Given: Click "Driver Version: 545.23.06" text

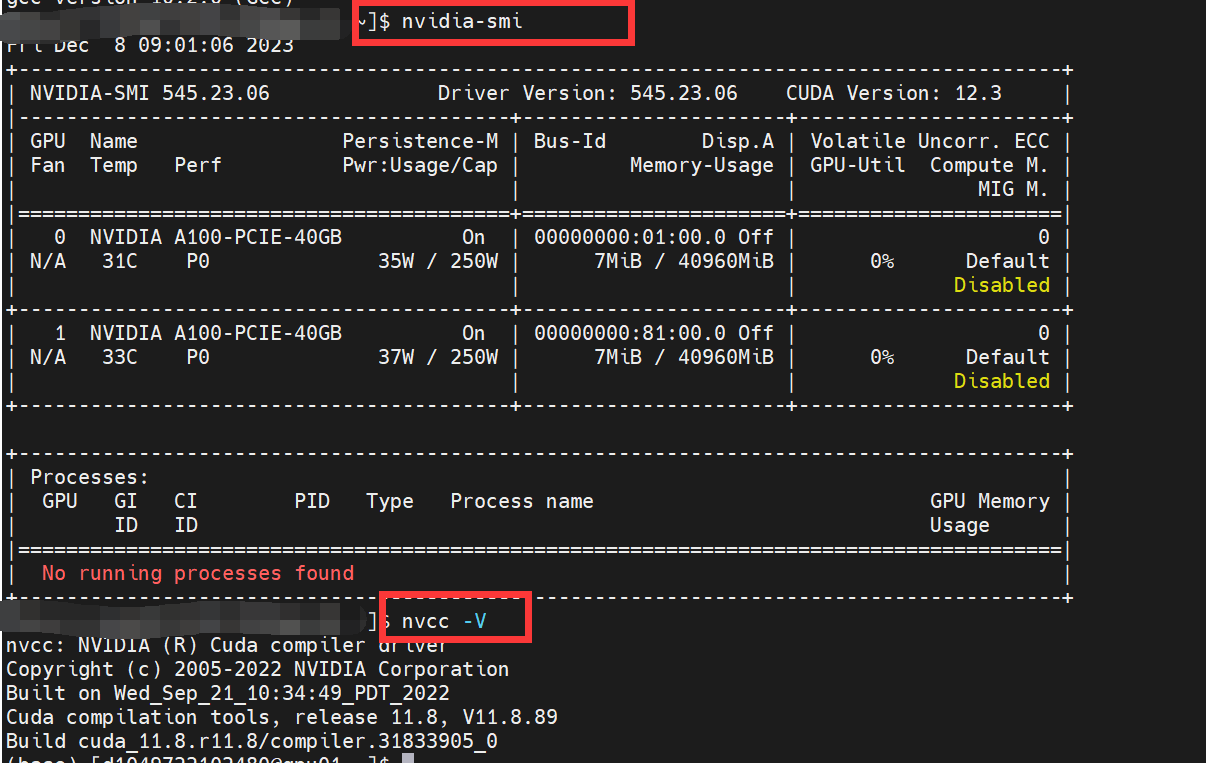Looking at the screenshot, I should 588,93.
